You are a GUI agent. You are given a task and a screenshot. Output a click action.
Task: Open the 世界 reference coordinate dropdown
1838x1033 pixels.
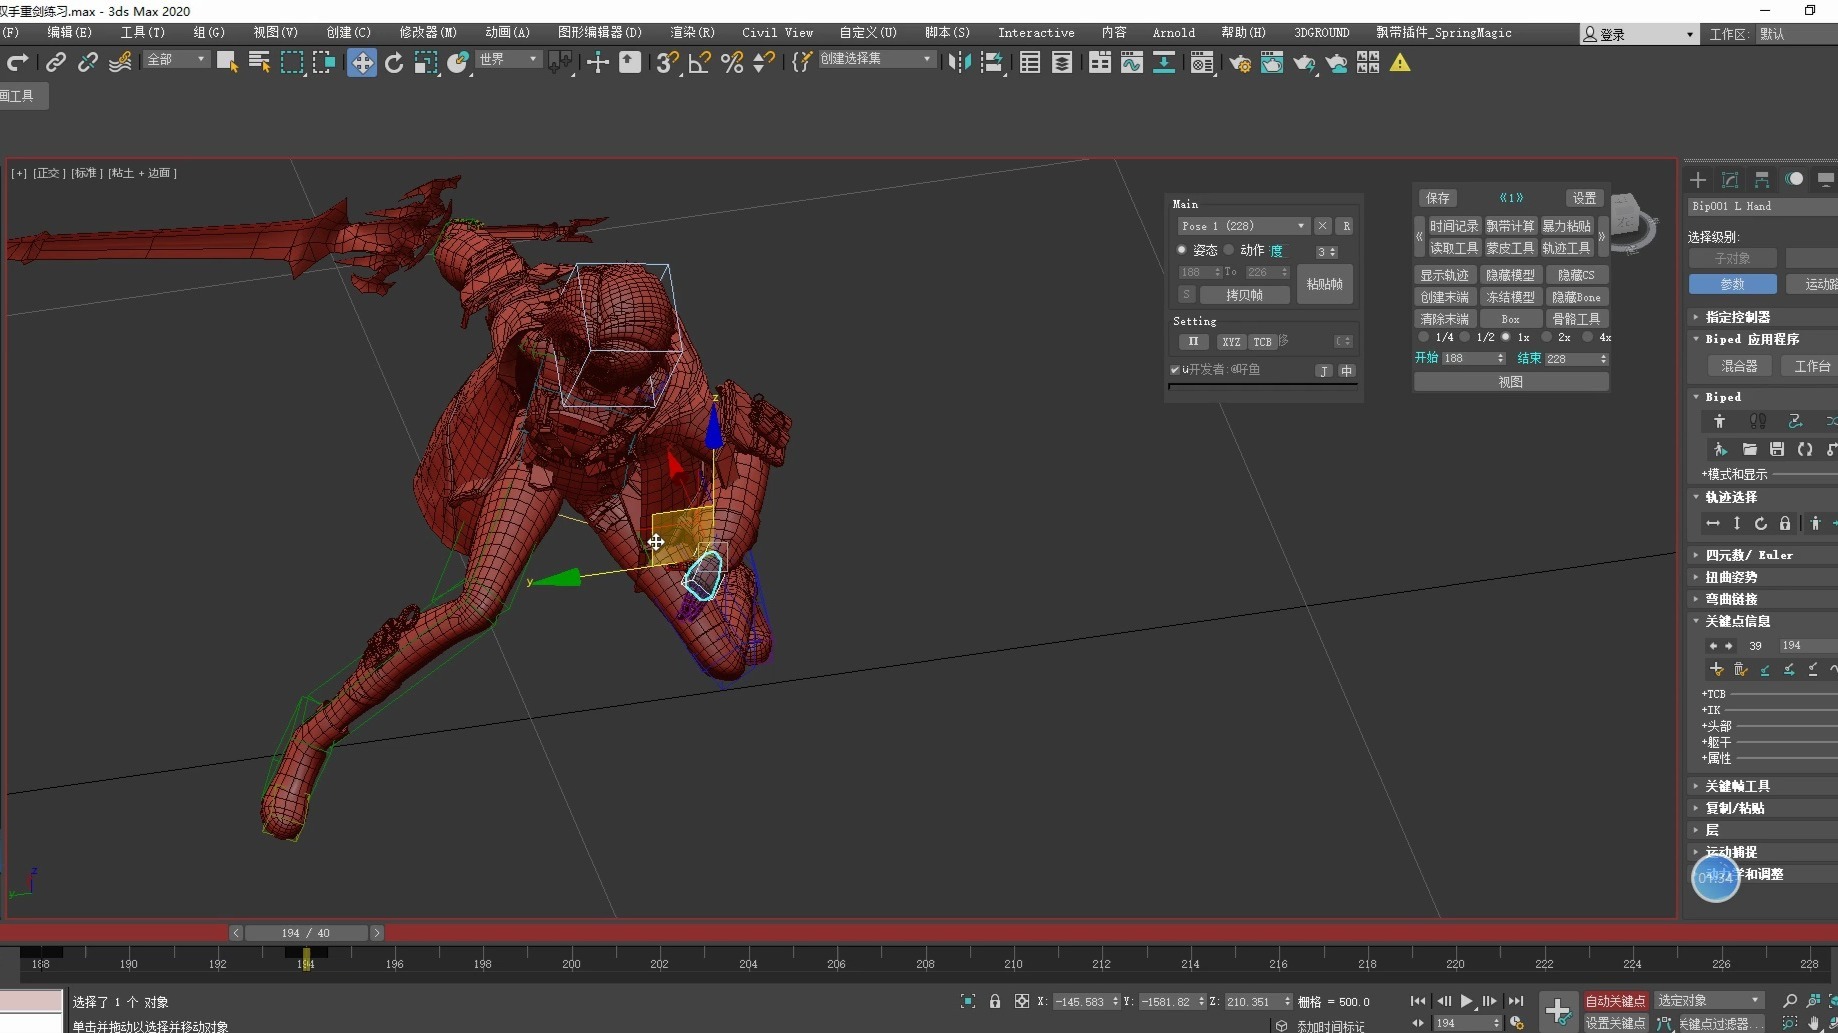point(507,59)
